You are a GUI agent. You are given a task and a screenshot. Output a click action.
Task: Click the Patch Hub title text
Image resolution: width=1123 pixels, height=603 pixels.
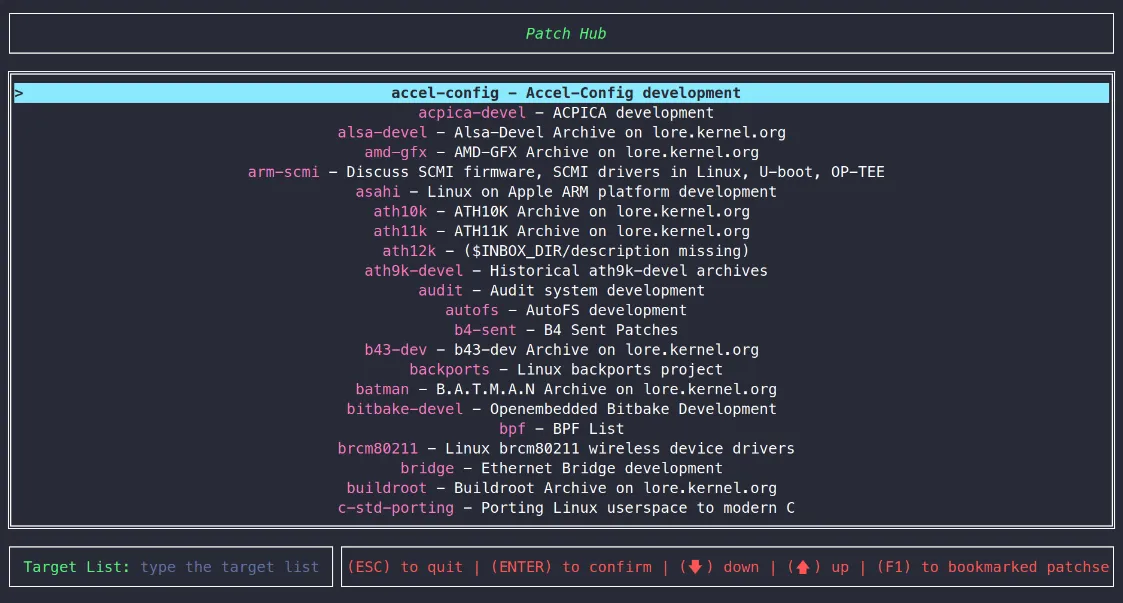tap(566, 34)
